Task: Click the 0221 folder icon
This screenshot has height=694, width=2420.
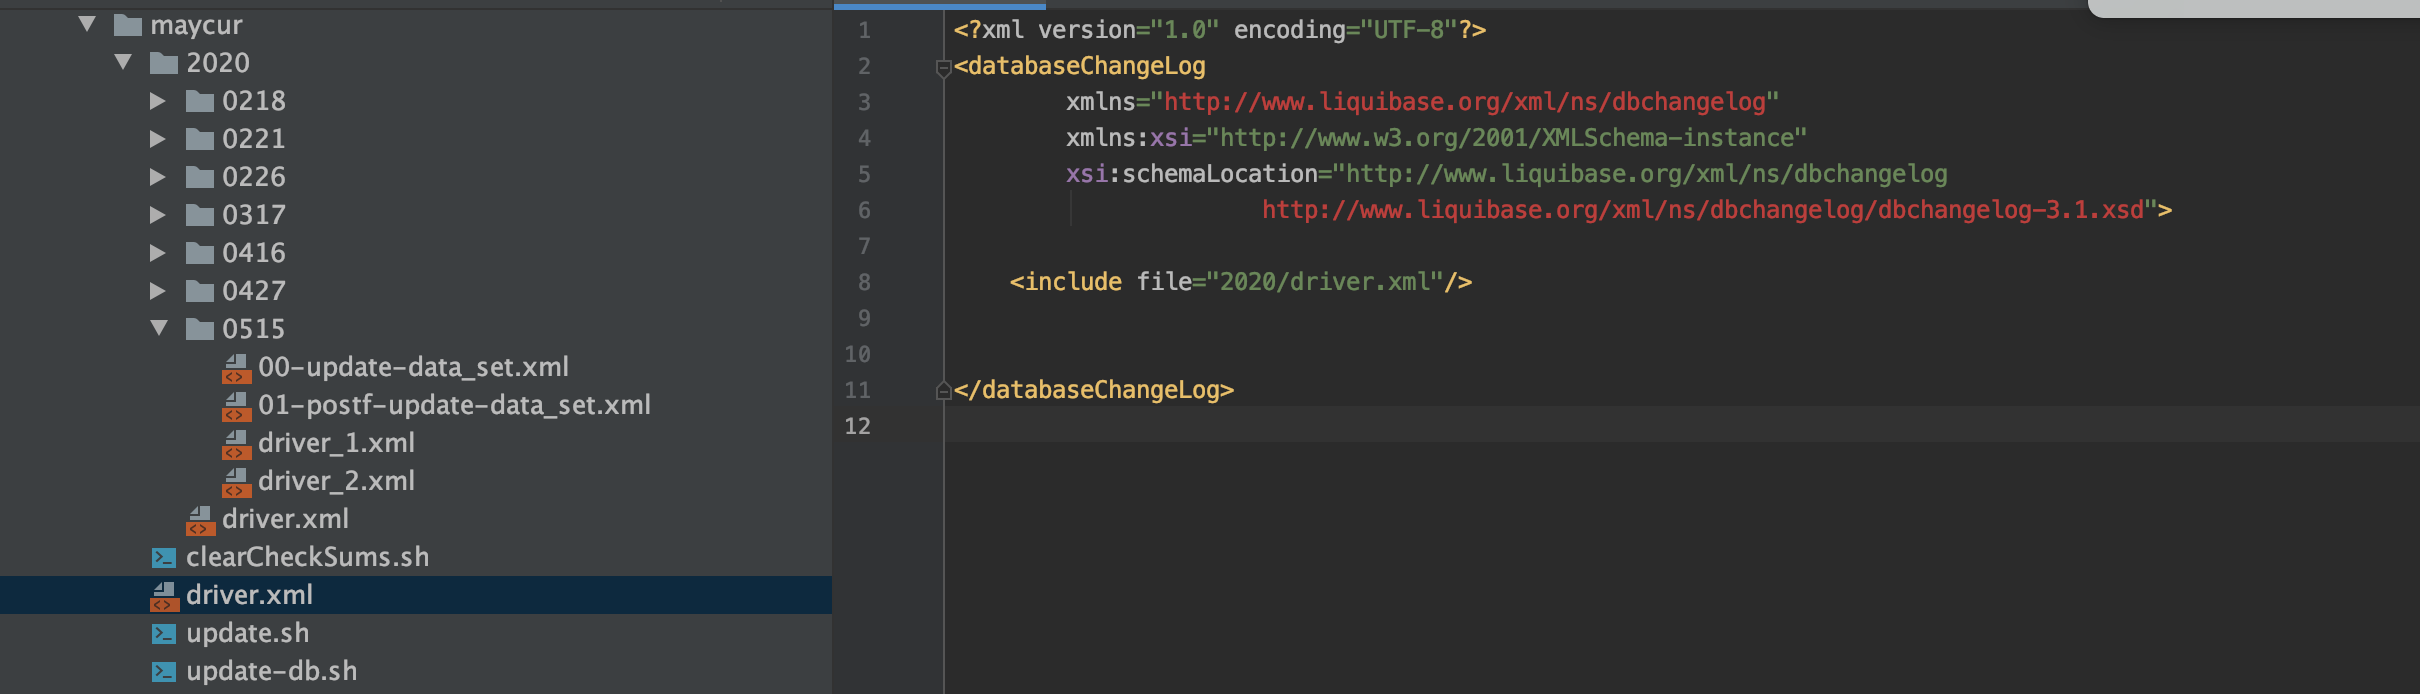Action: pos(200,139)
